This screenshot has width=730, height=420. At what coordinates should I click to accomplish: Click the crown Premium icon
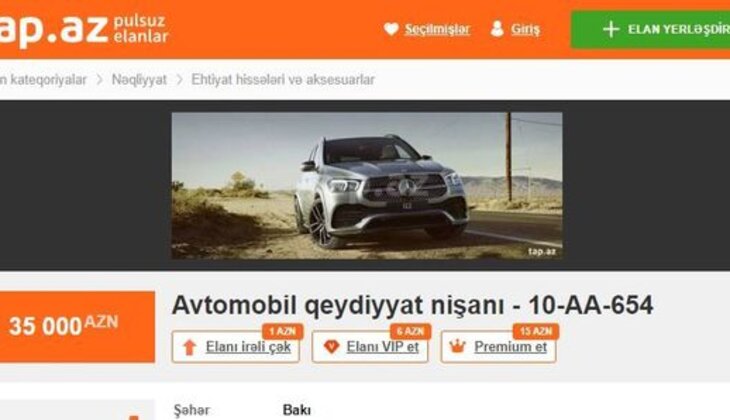click(458, 346)
